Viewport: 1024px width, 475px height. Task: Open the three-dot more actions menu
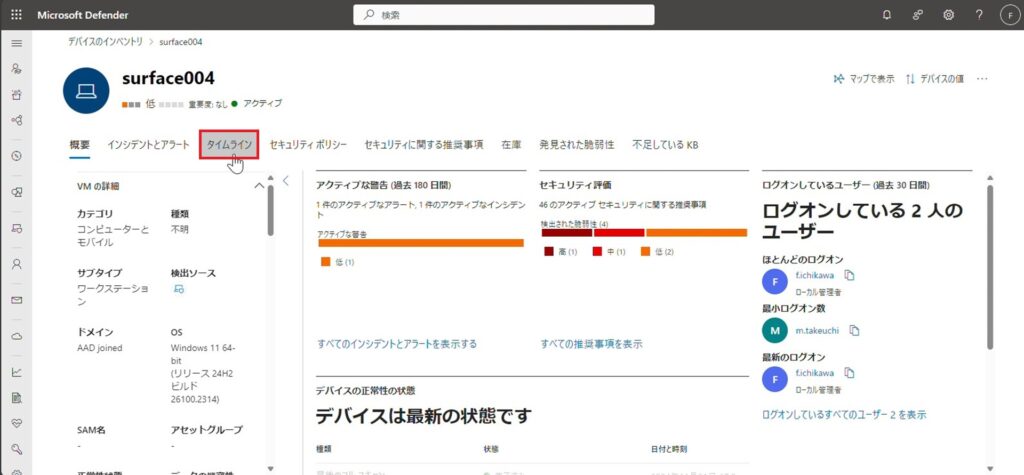[x=982, y=78]
